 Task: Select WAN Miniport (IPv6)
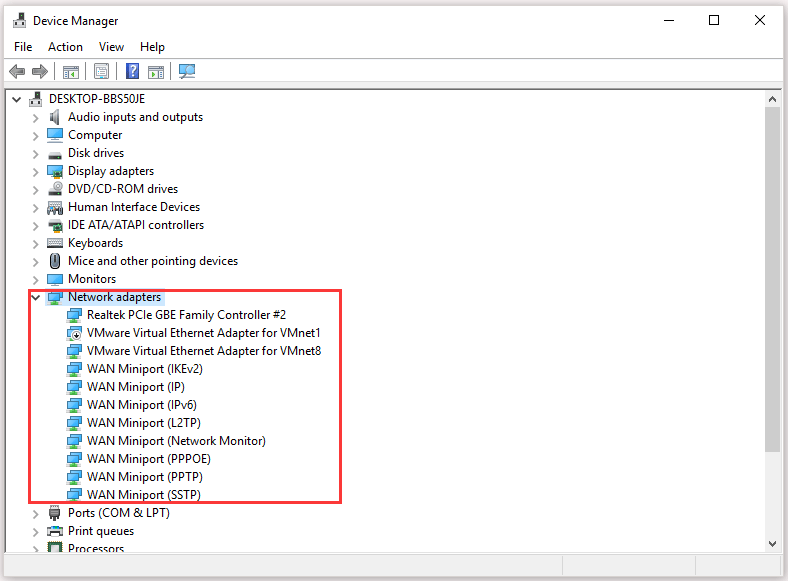(x=142, y=405)
